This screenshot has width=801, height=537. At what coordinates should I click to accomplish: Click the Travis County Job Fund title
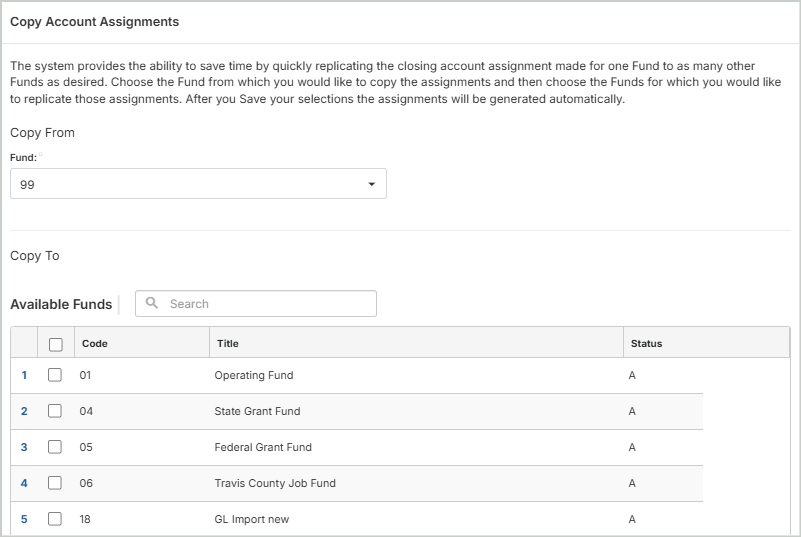point(275,483)
